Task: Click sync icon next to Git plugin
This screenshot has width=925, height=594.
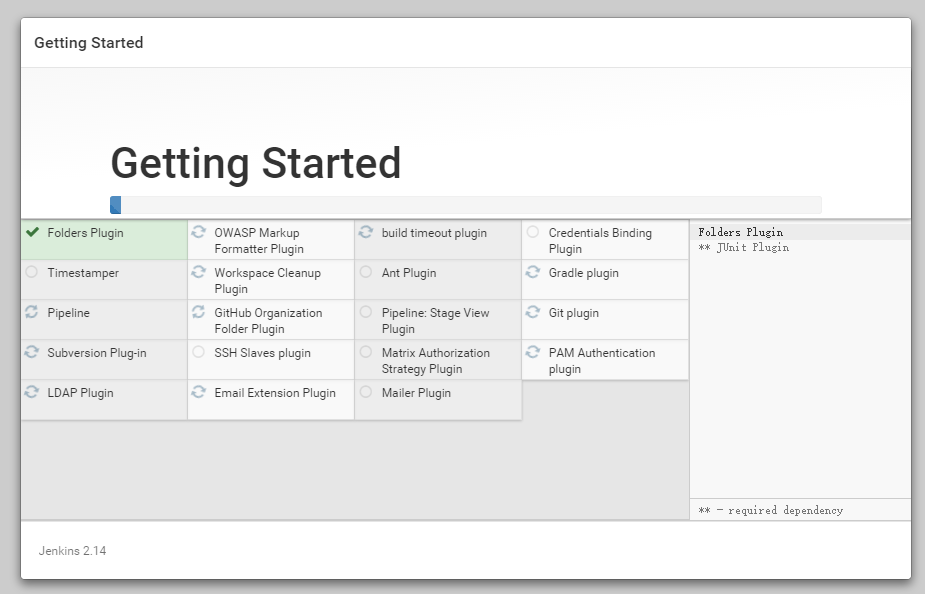Action: pos(533,312)
